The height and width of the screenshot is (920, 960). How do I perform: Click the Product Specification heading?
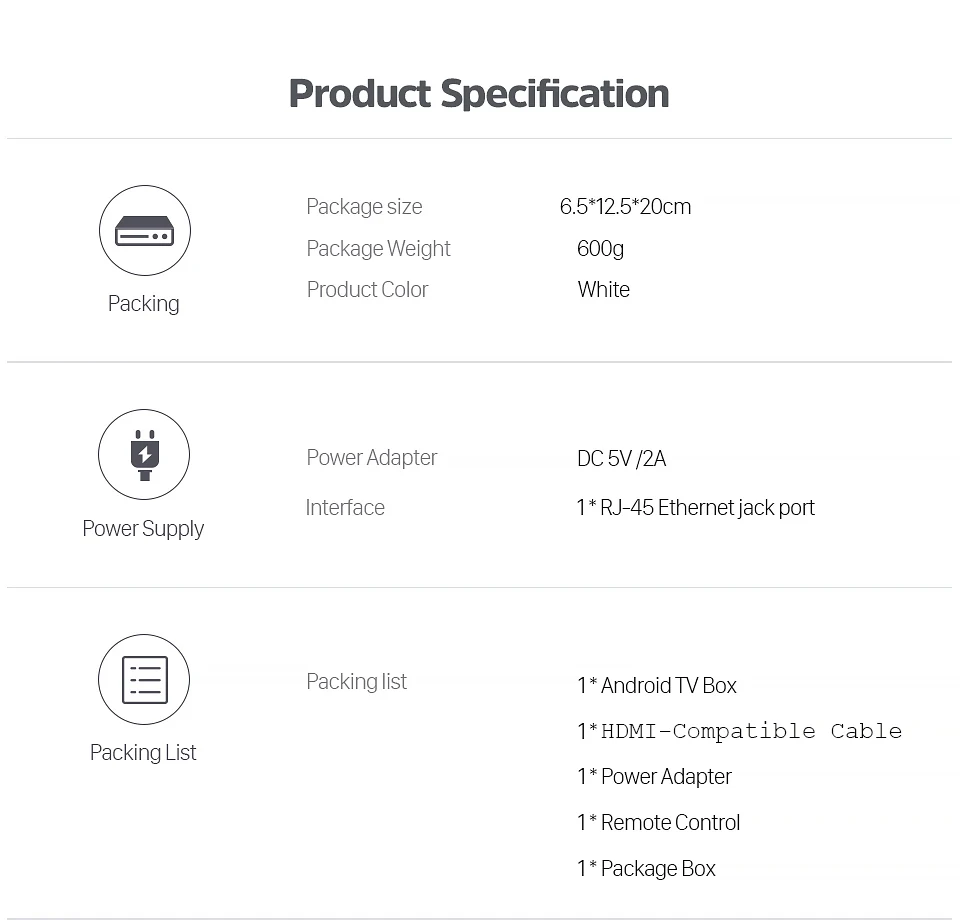tap(479, 94)
